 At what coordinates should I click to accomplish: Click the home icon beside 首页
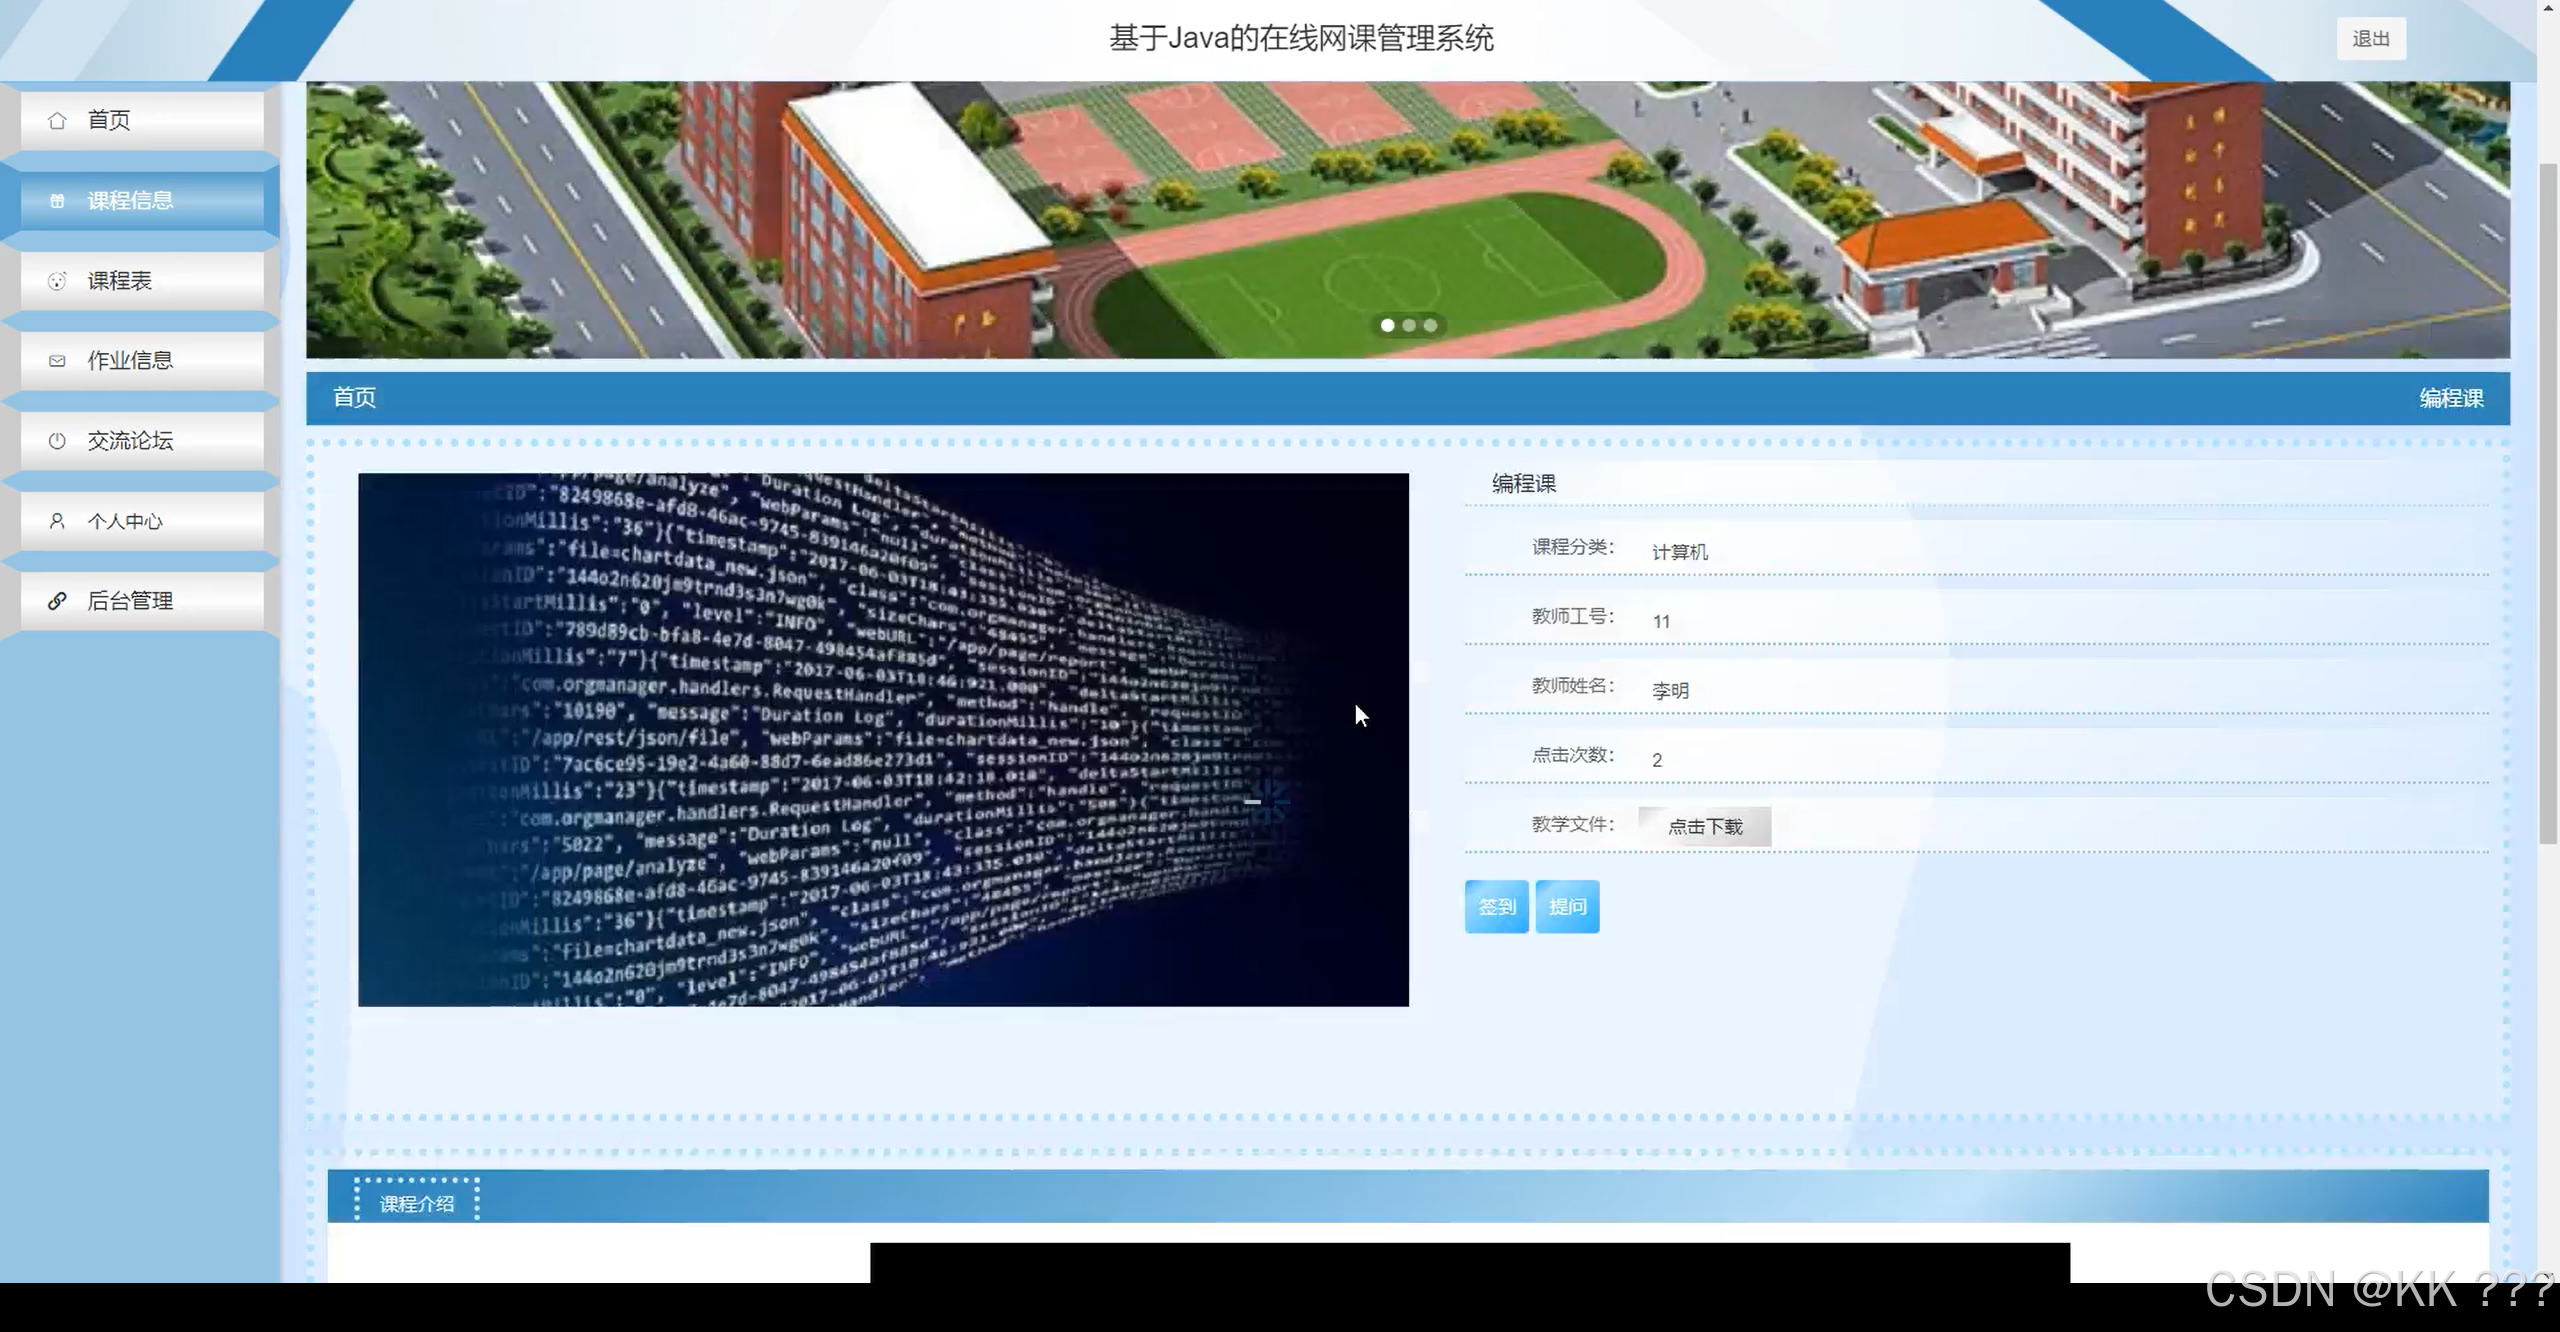57,121
